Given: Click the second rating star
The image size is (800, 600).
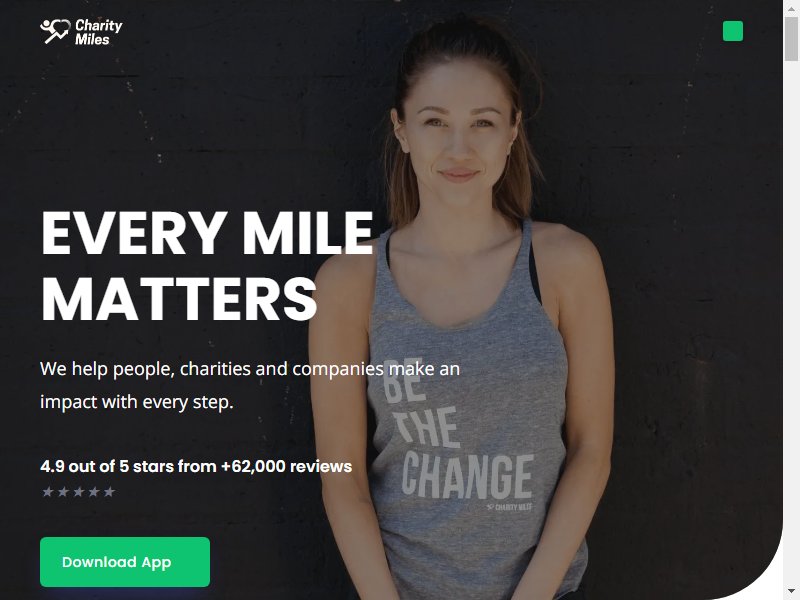Looking at the screenshot, I should (63, 492).
